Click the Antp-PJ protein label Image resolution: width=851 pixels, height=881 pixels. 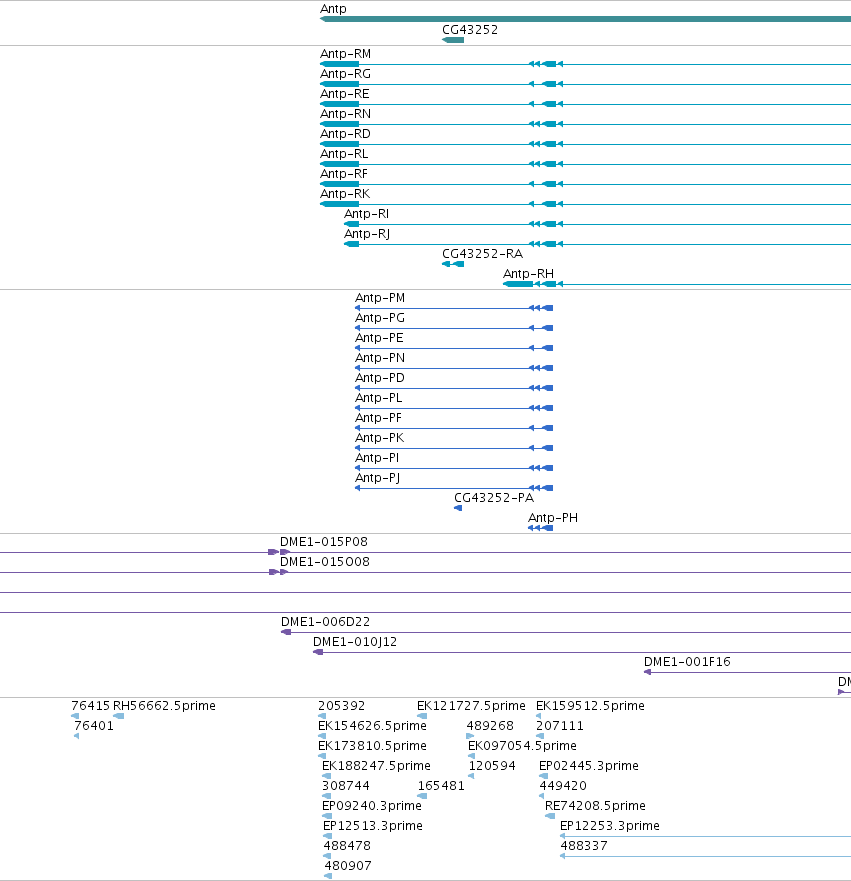(378, 478)
